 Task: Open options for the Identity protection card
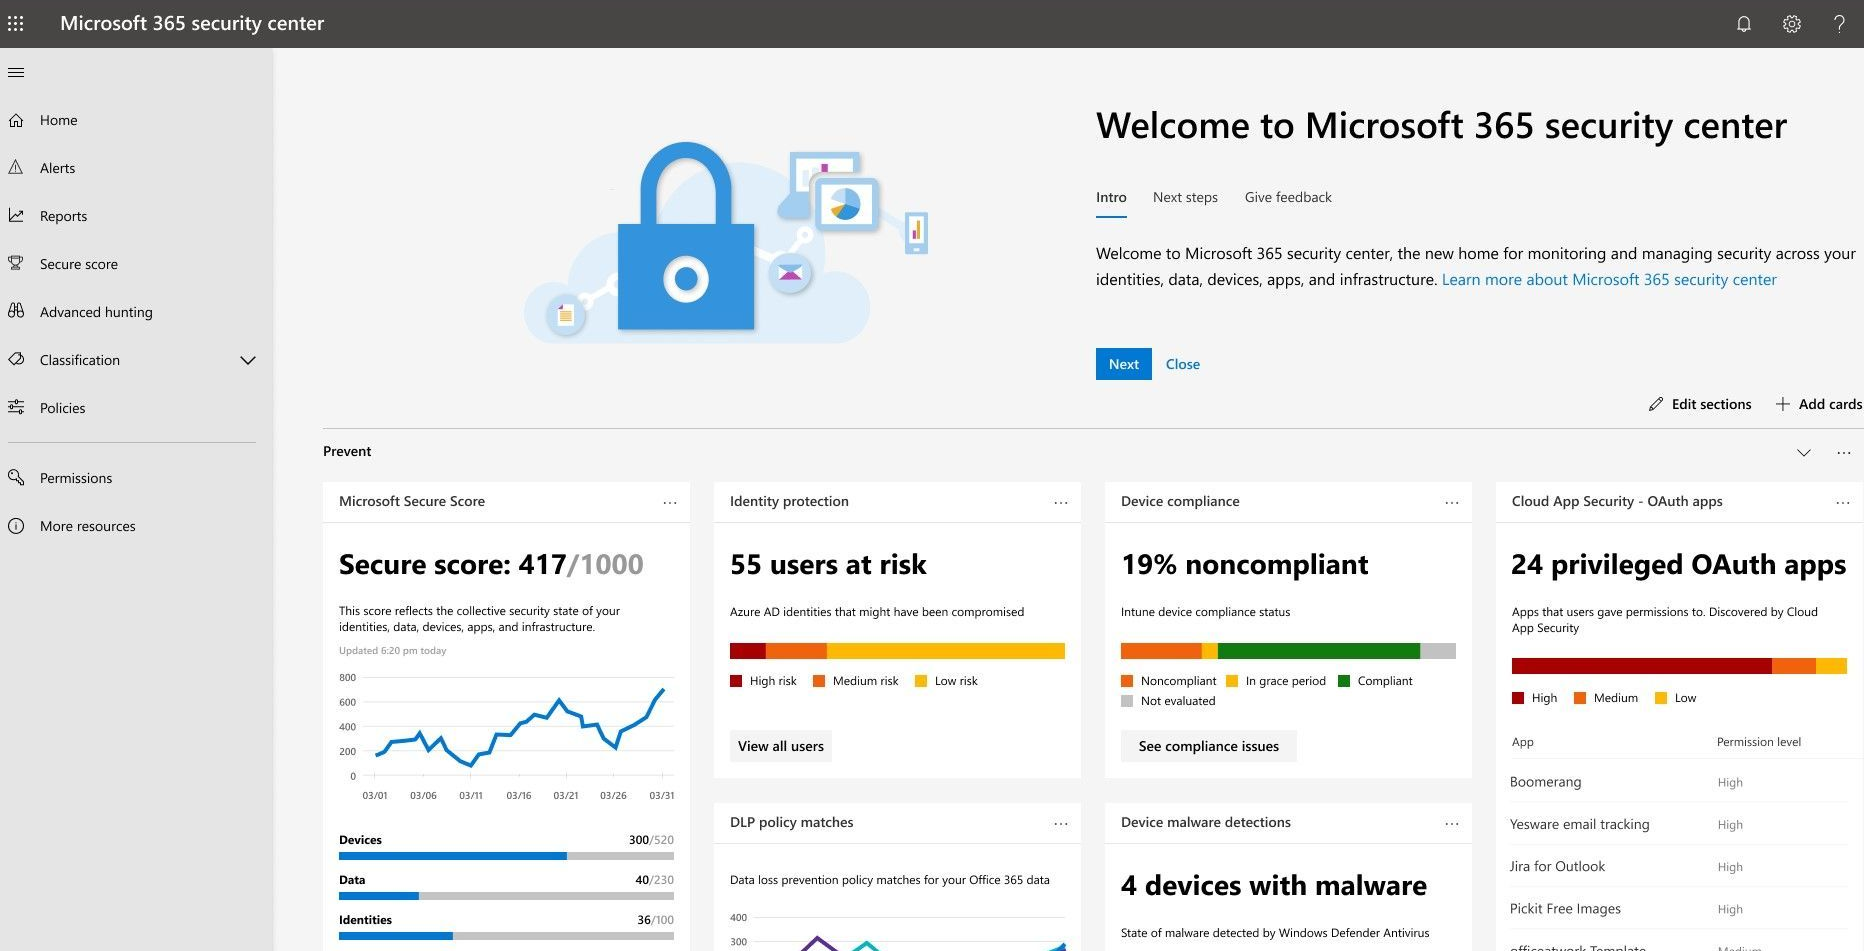point(1061,501)
